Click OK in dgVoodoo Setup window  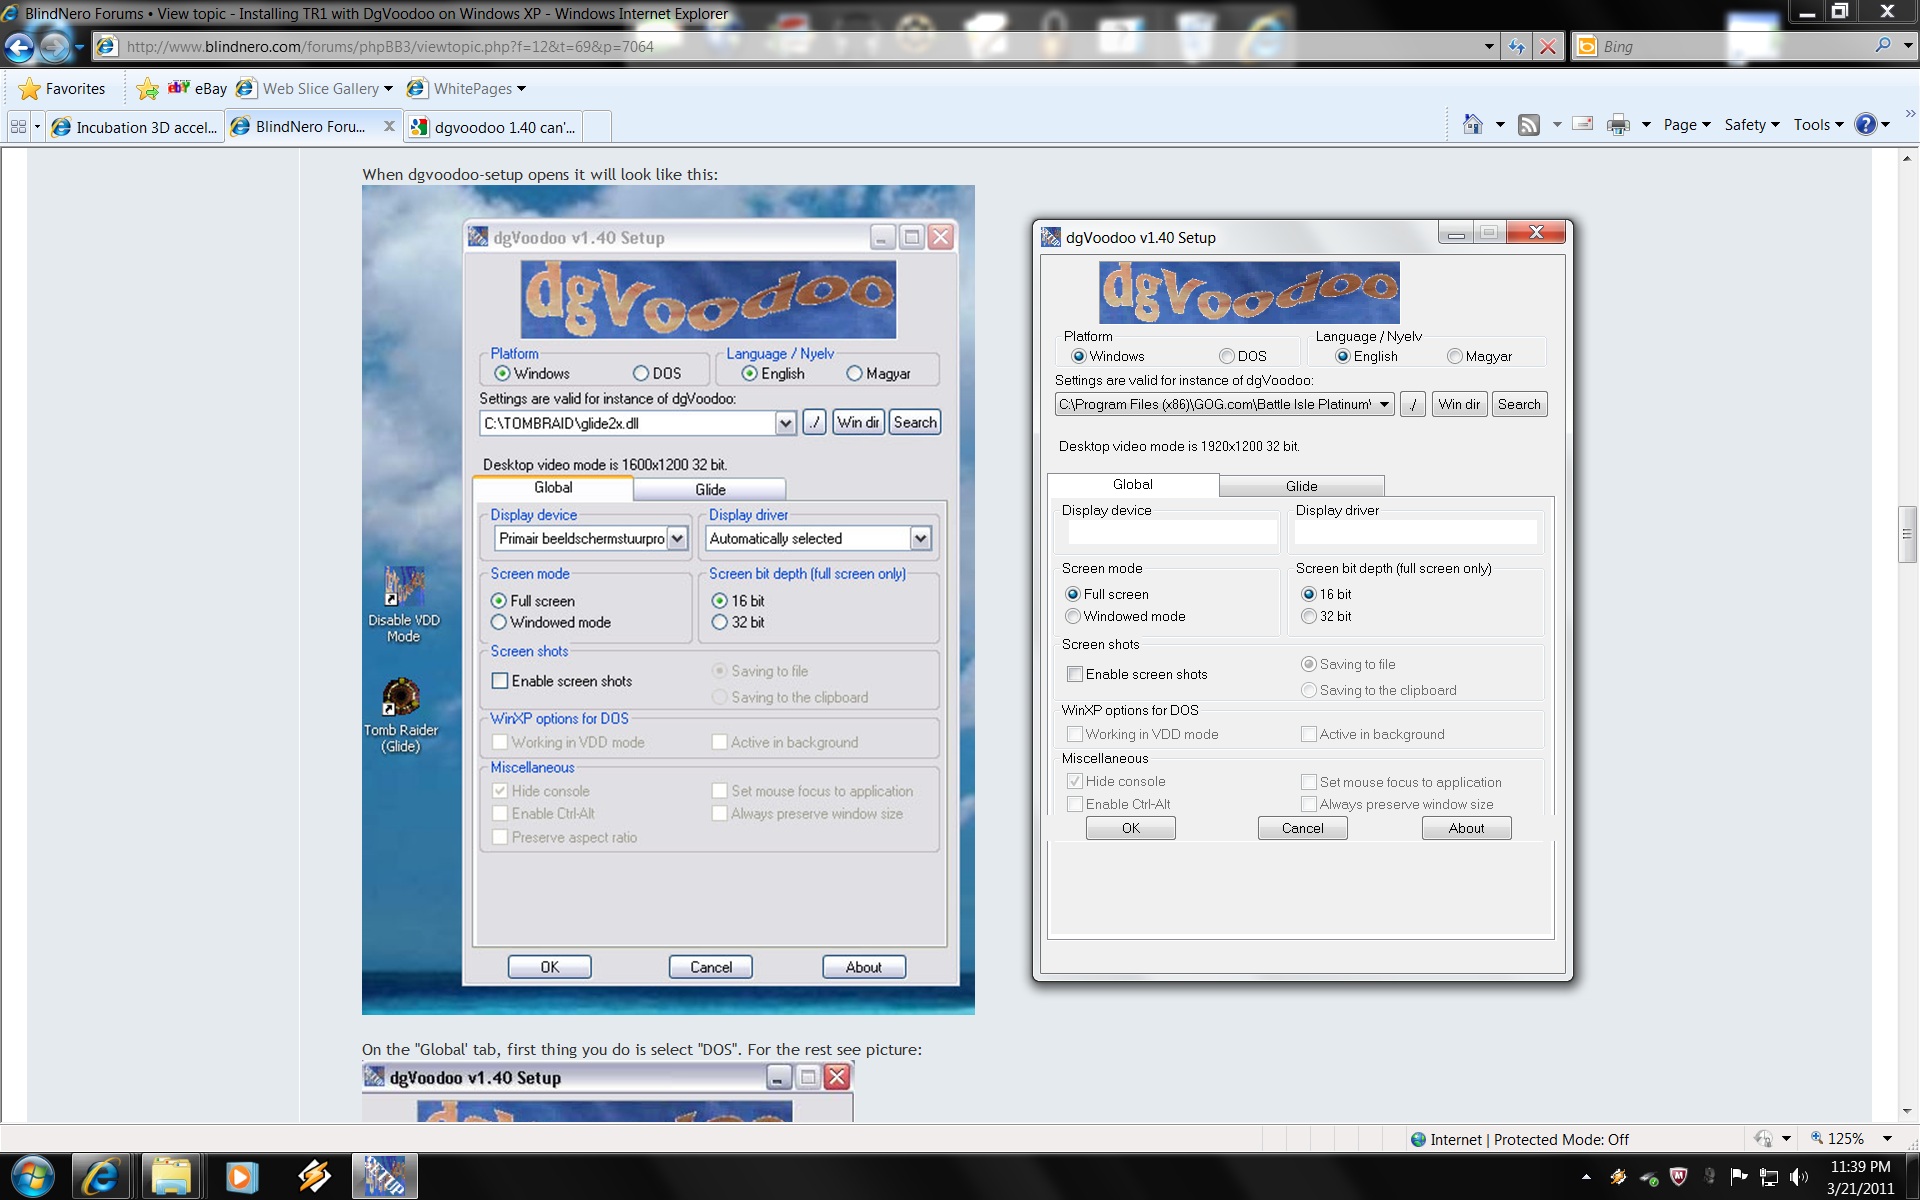coord(1130,828)
